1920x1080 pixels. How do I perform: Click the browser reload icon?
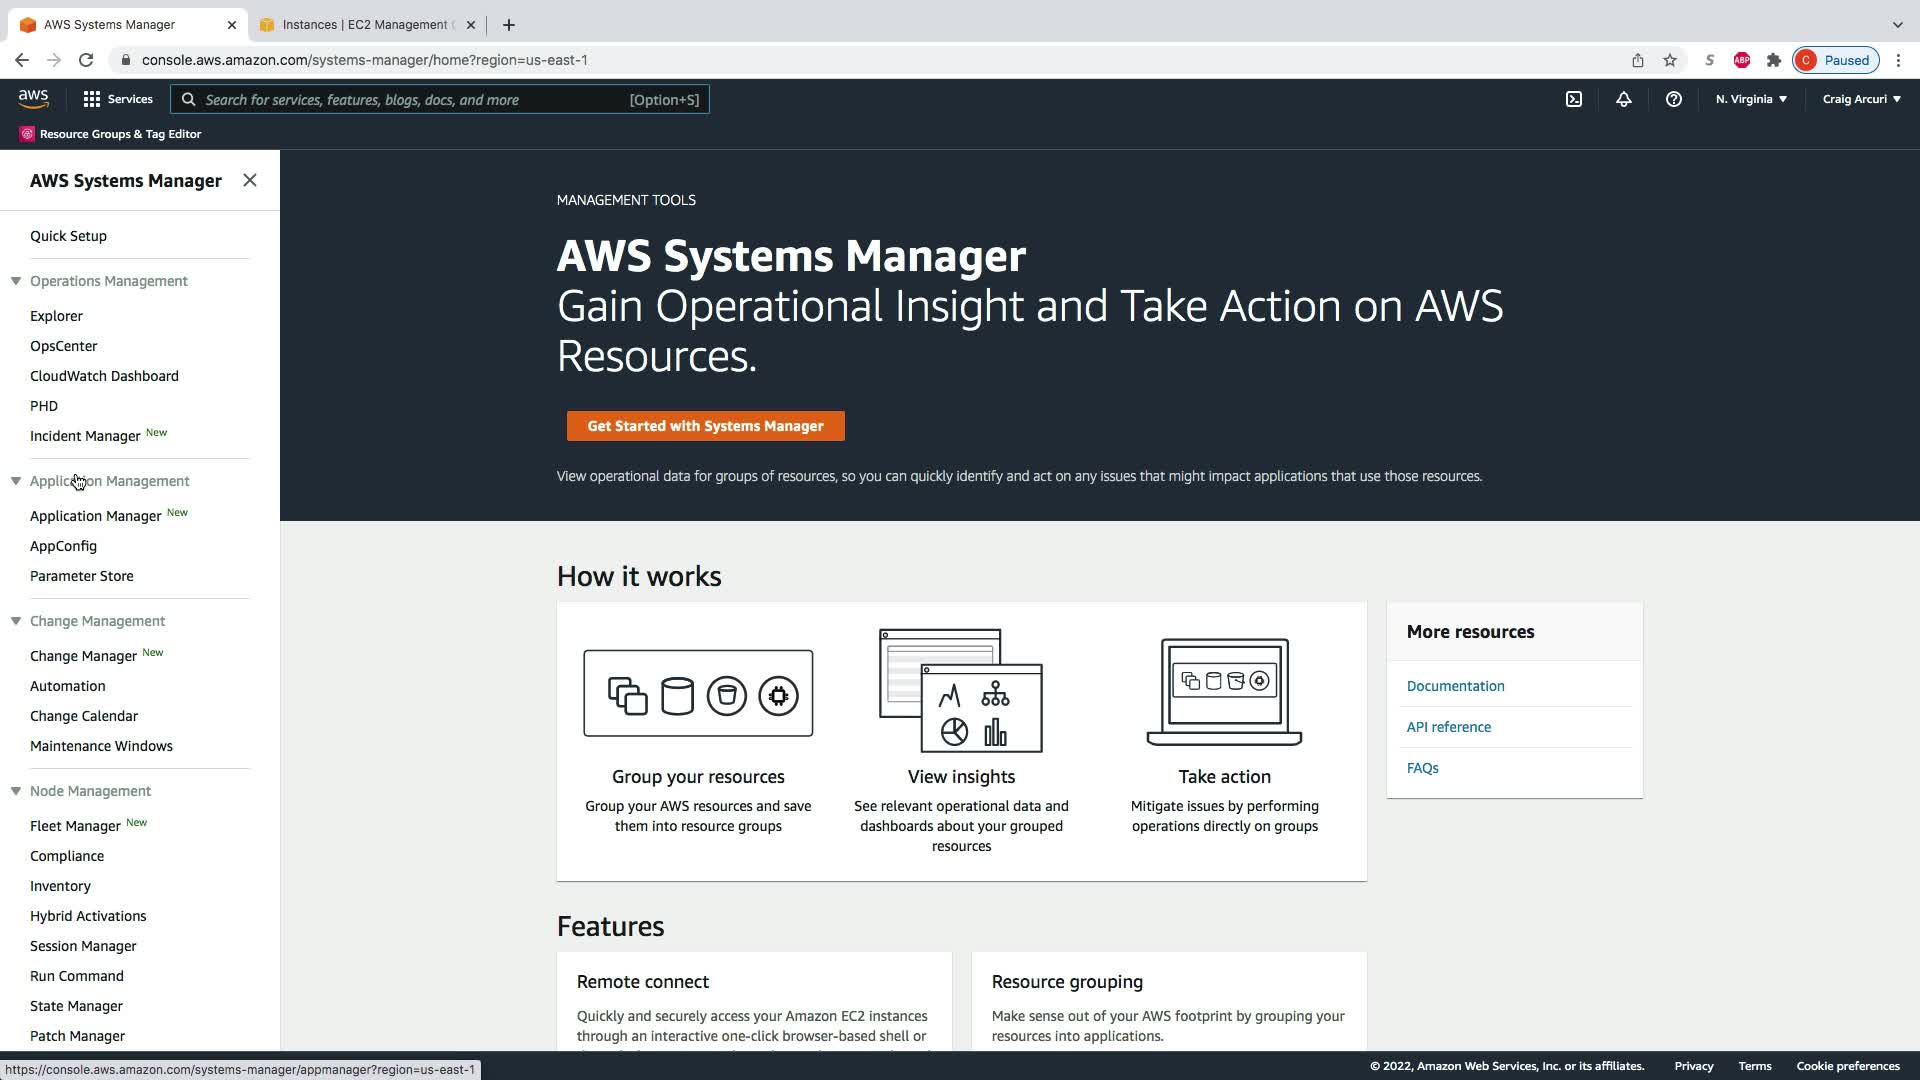[x=86, y=60]
